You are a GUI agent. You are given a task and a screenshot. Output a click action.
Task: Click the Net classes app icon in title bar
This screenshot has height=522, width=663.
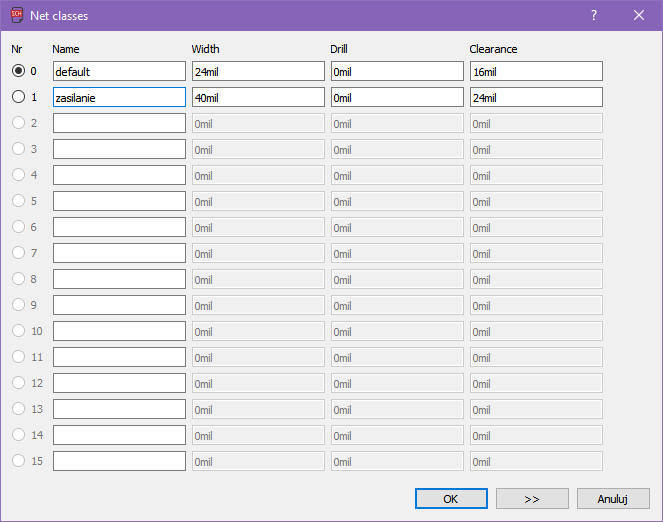click(x=15, y=15)
